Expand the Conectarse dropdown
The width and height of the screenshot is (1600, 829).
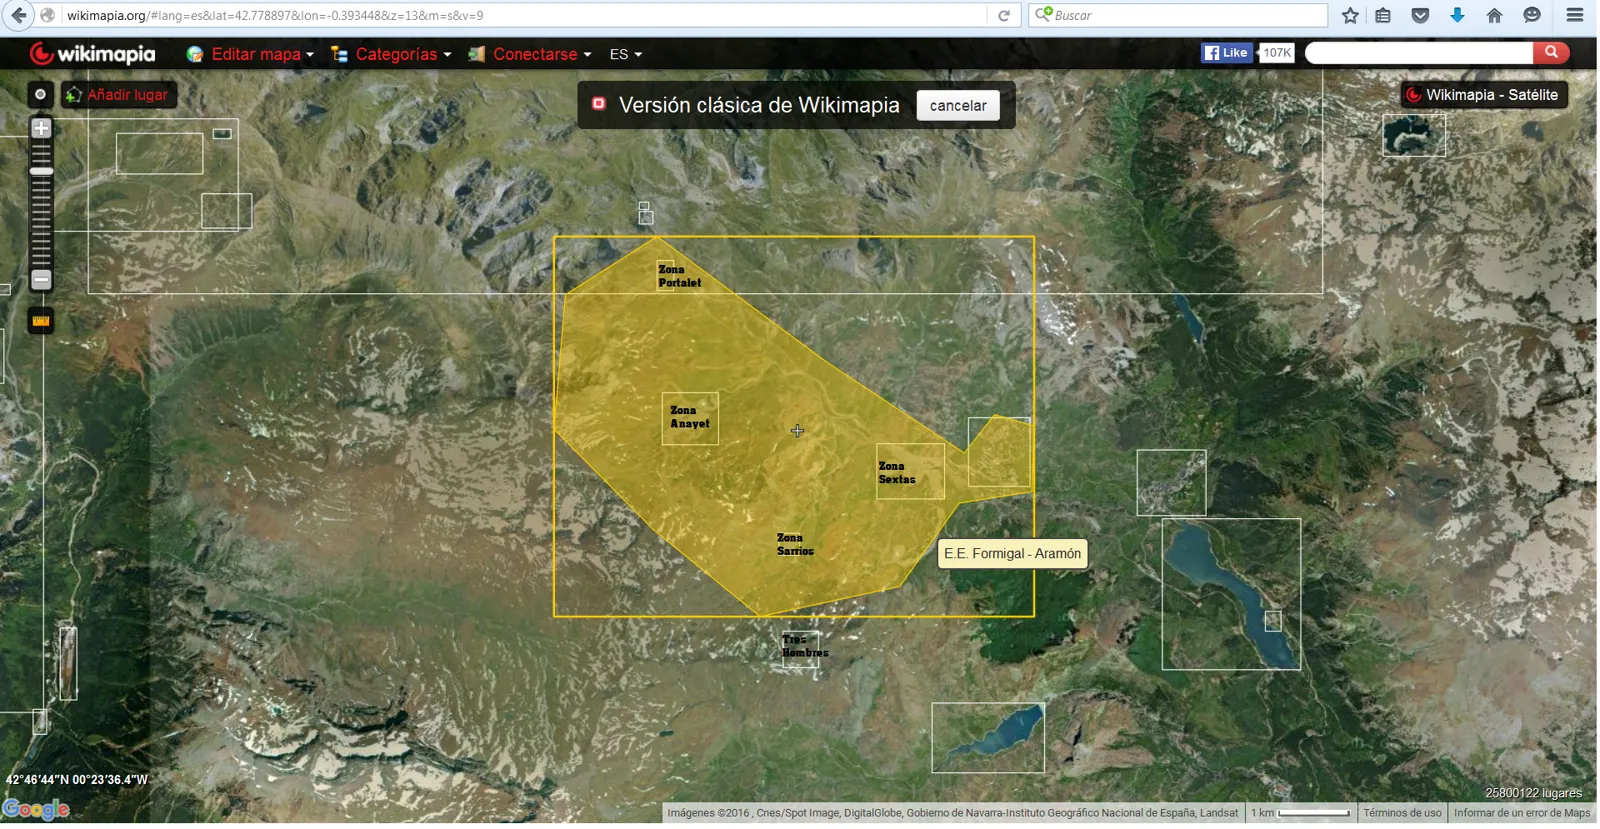pyautogui.click(x=530, y=54)
